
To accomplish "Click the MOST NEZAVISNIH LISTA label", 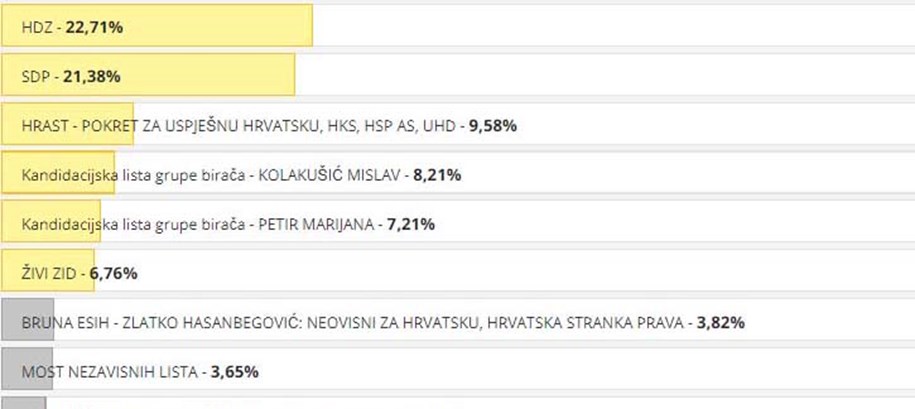I will tap(110, 372).
